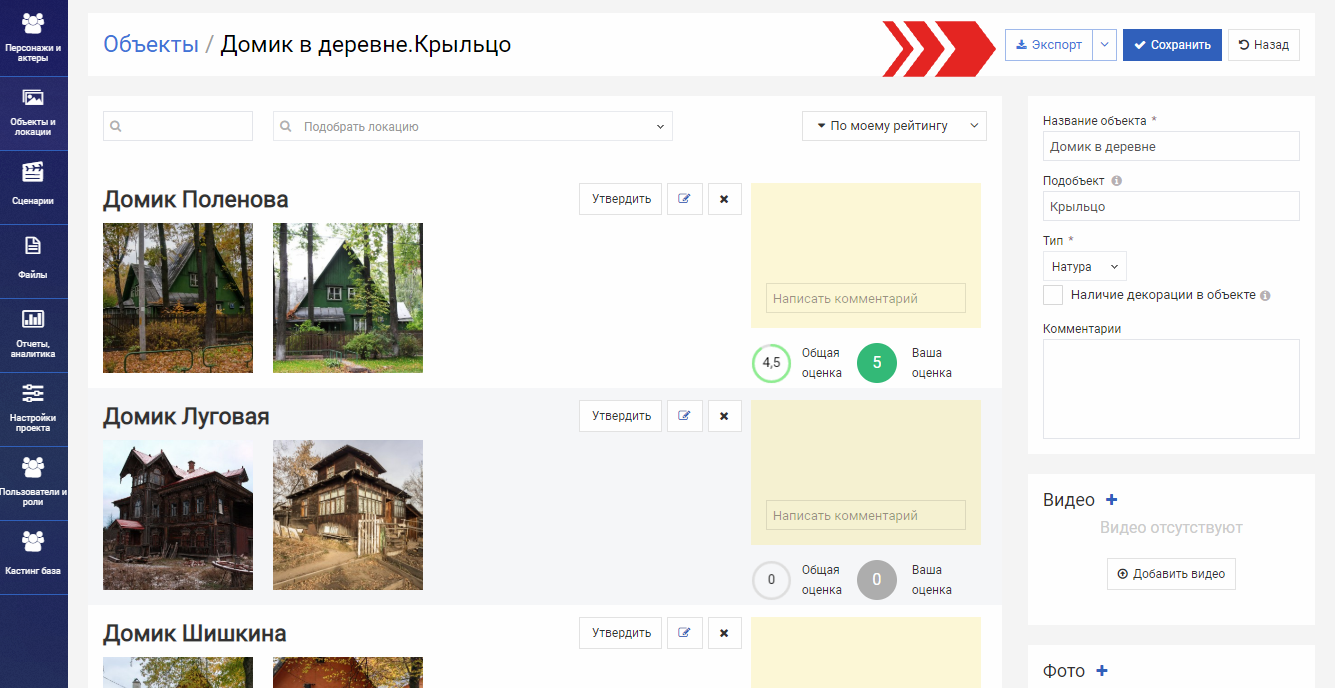The image size is (1335, 688).
Task: Click Ваша оценка circle for Домик Луговая
Action: (877, 580)
